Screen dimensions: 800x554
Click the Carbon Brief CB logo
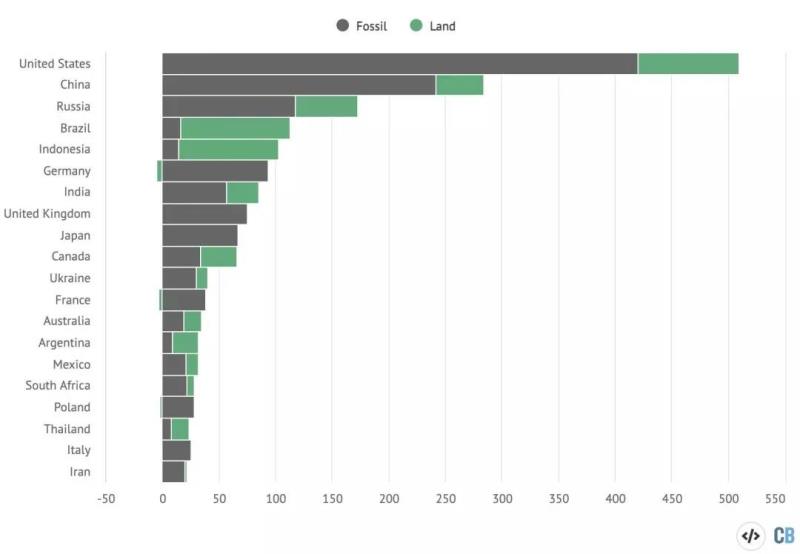[784, 536]
